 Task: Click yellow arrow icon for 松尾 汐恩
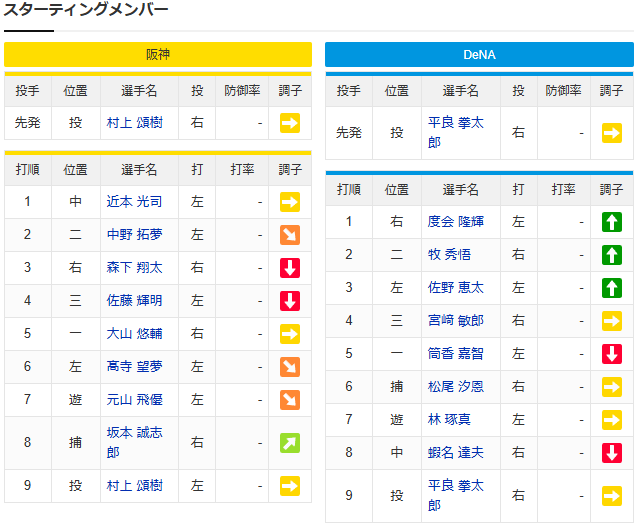pos(612,387)
